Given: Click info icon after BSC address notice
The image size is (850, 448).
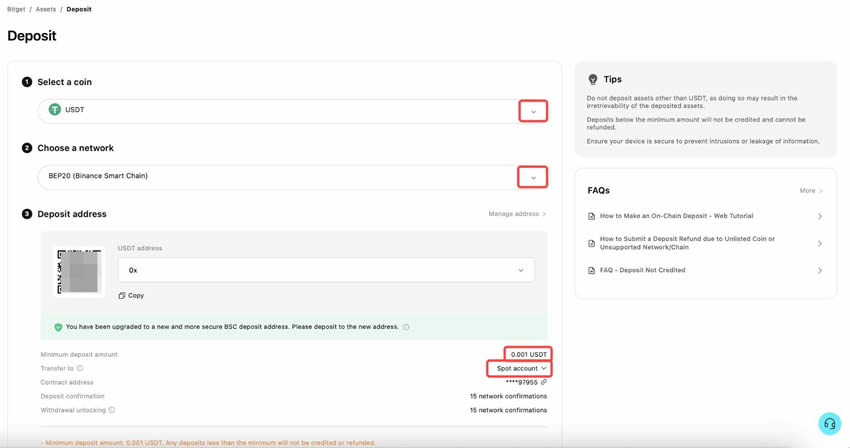Looking at the screenshot, I should (x=406, y=327).
